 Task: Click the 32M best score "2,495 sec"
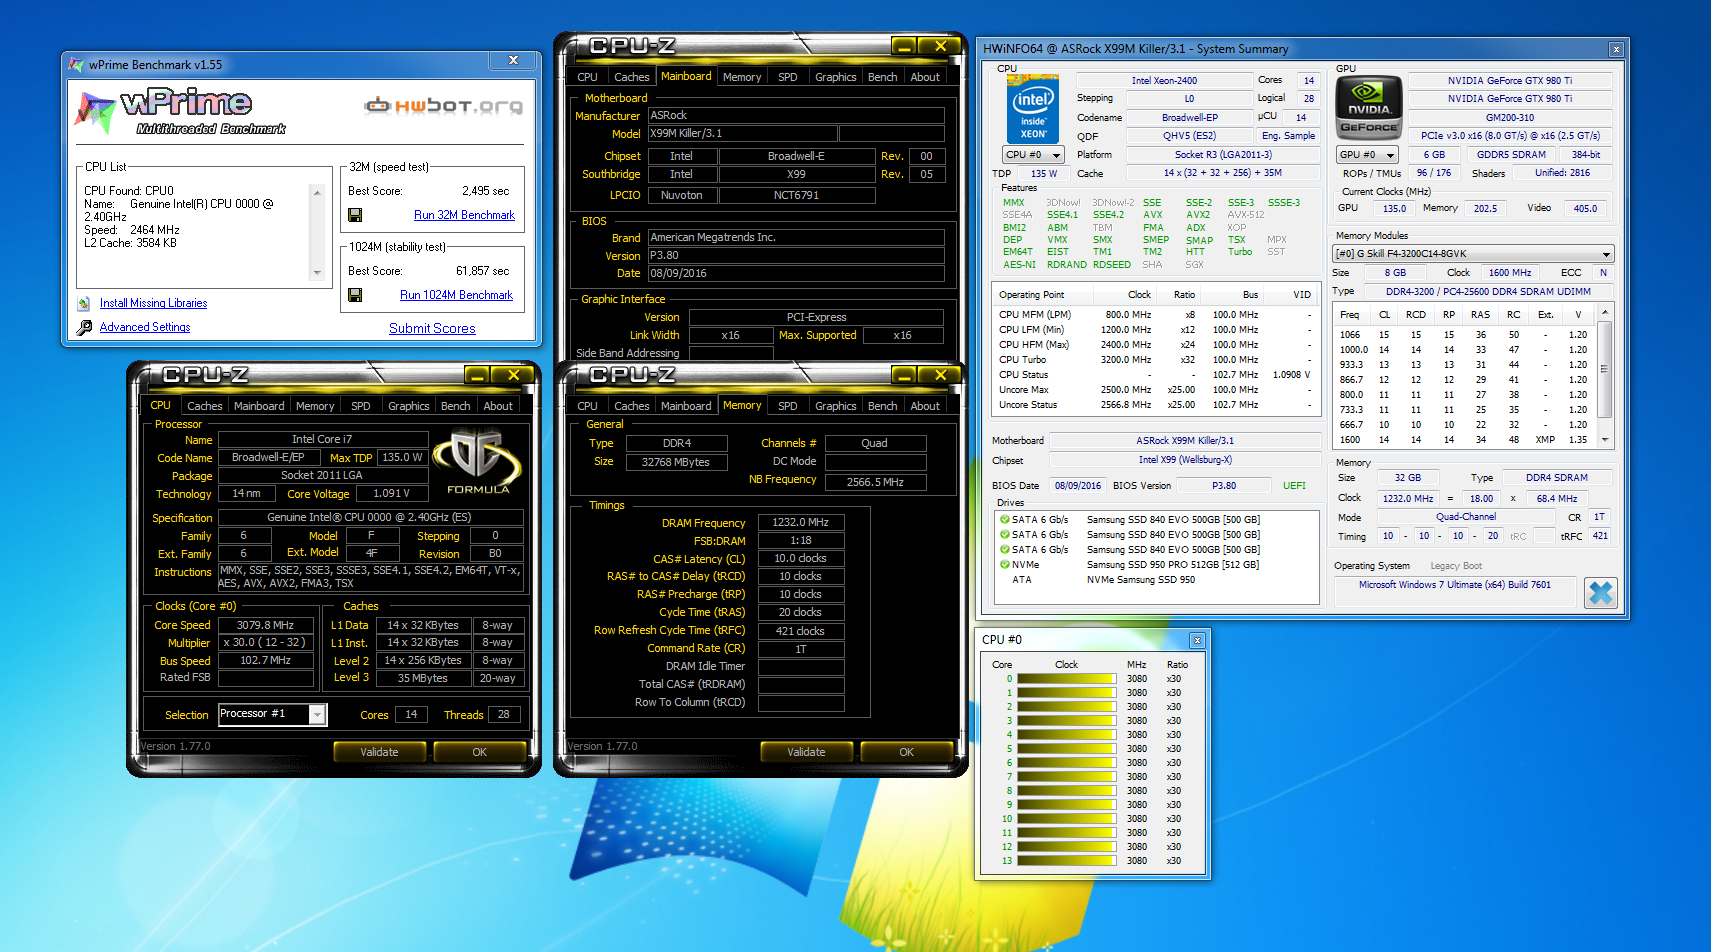(x=485, y=191)
